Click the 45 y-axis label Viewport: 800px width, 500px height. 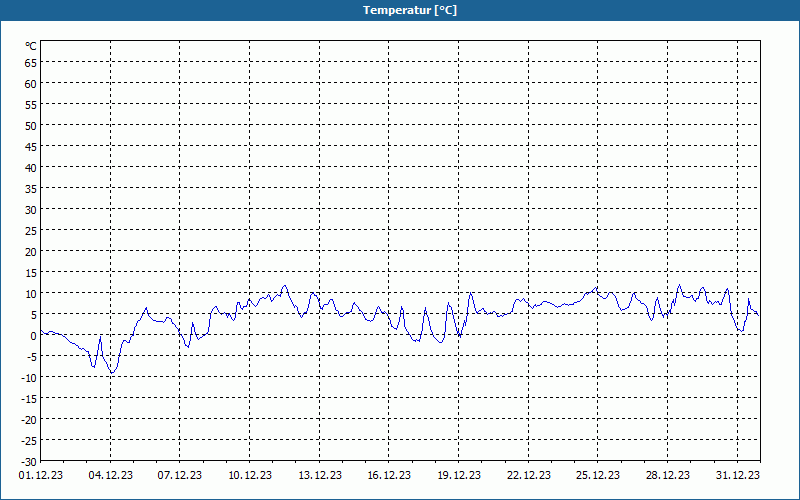pyautogui.click(x=31, y=147)
